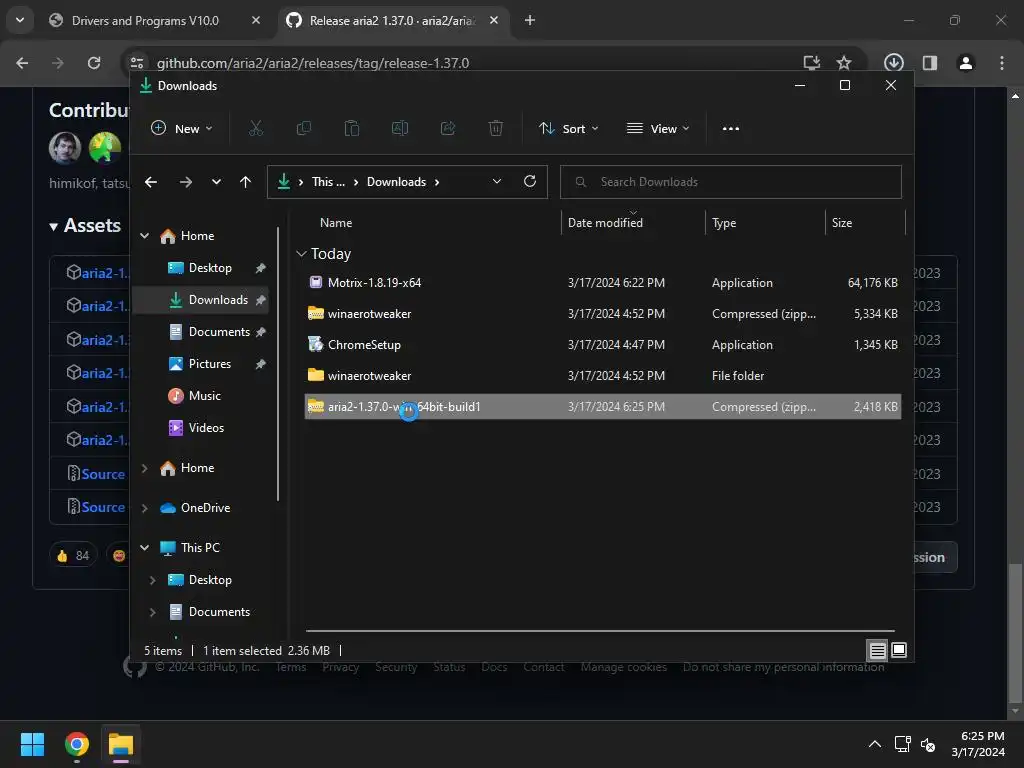Viewport: 1024px width, 768px height.
Task: Click the Copy icon in the Explorer toolbar
Action: [304, 129]
